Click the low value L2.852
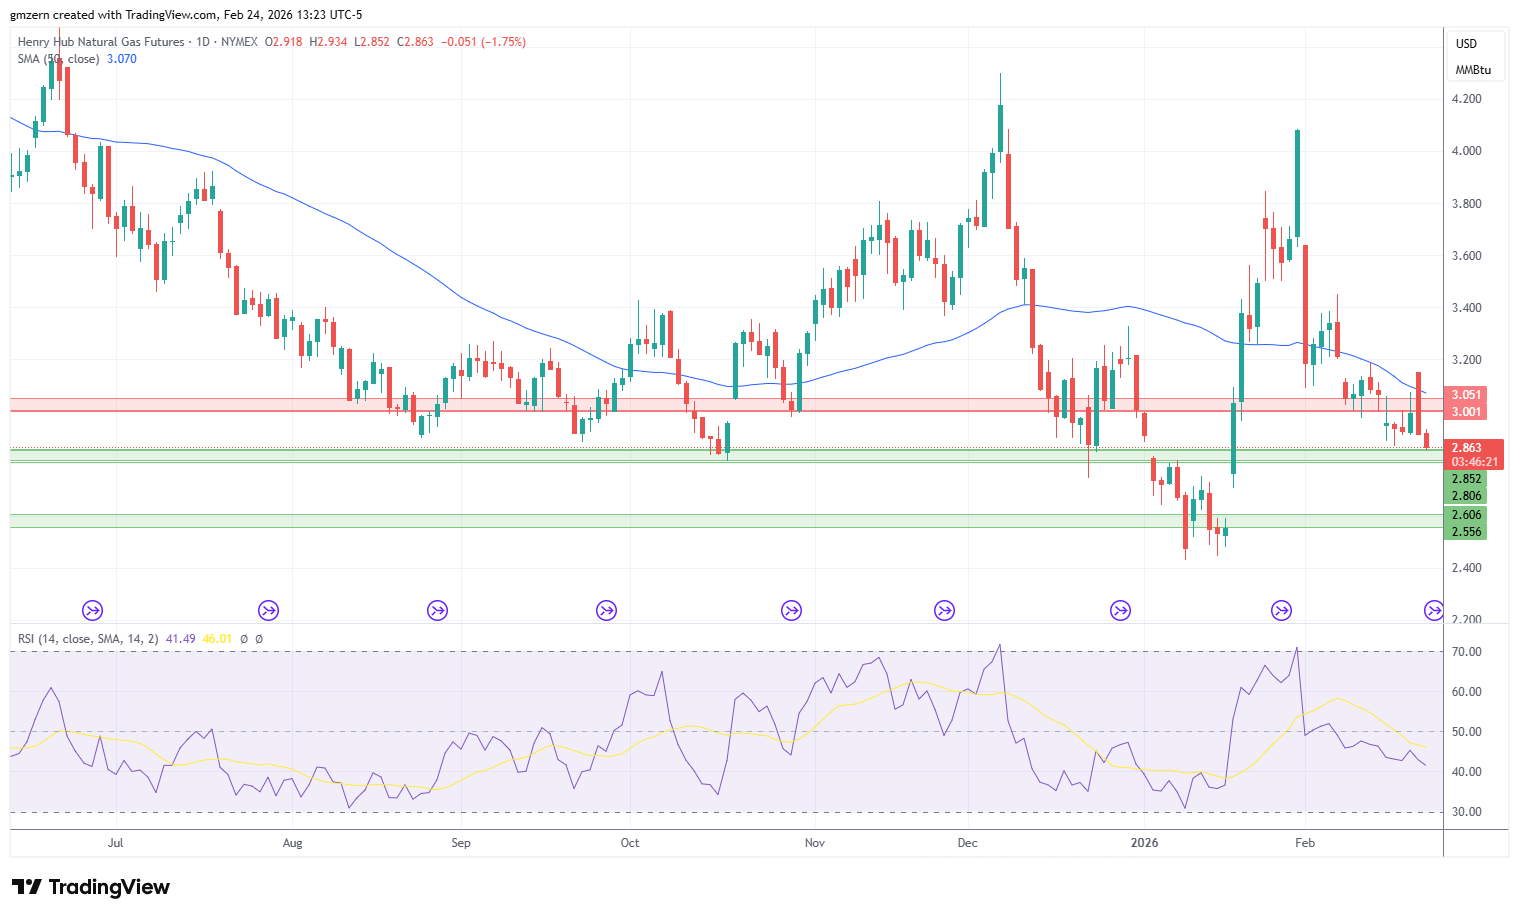The image size is (1519, 917). pyautogui.click(x=372, y=42)
